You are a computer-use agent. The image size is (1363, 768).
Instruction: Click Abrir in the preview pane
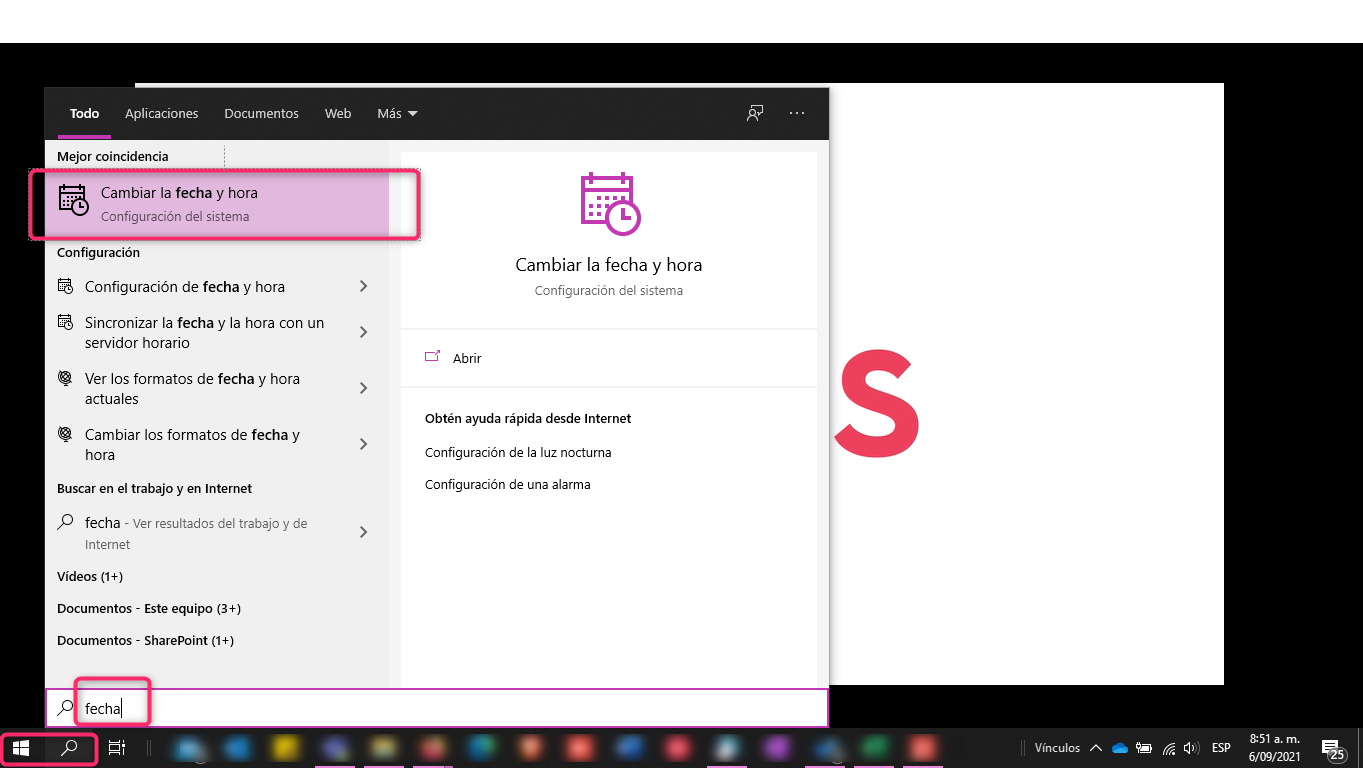pos(466,358)
